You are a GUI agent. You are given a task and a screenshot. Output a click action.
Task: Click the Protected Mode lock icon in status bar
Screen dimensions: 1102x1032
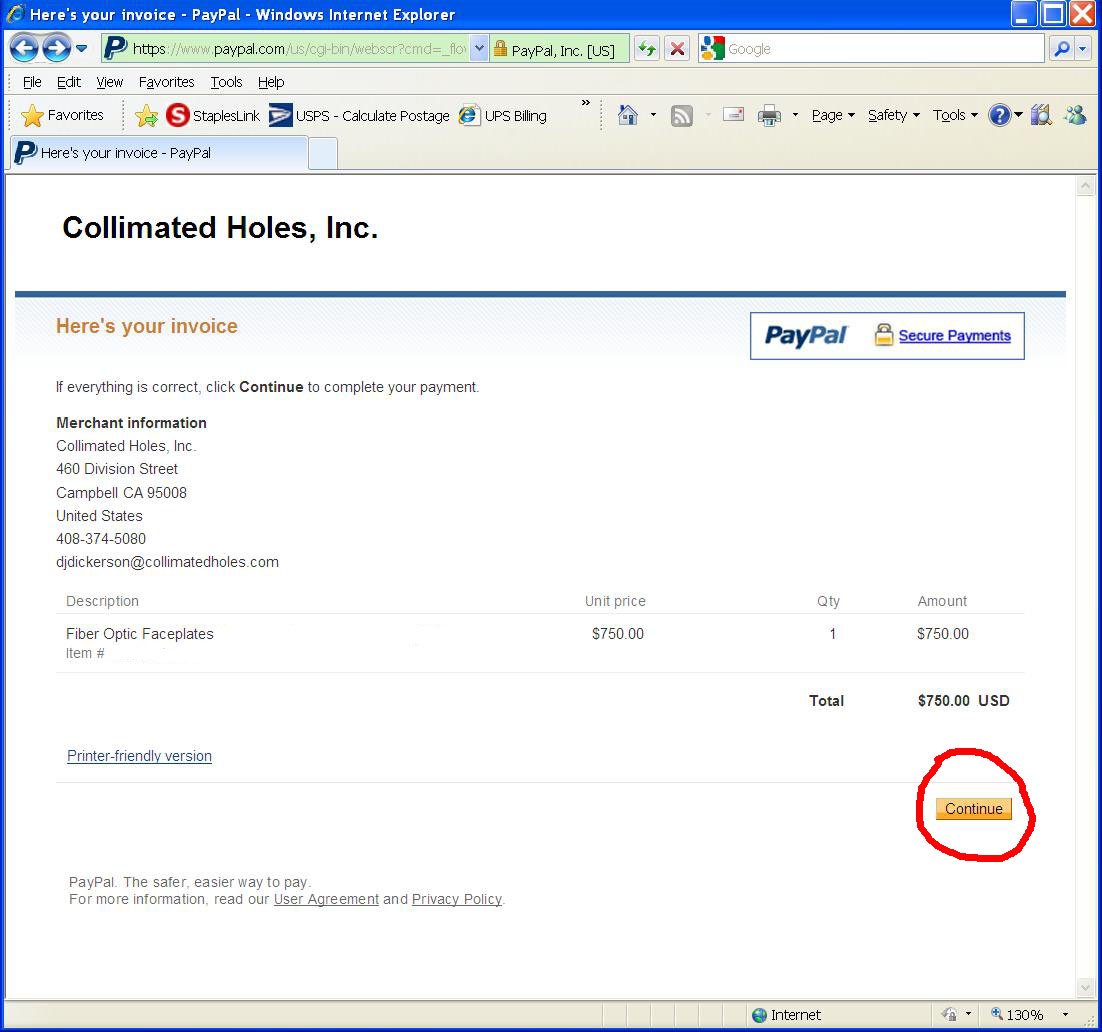pos(949,1014)
